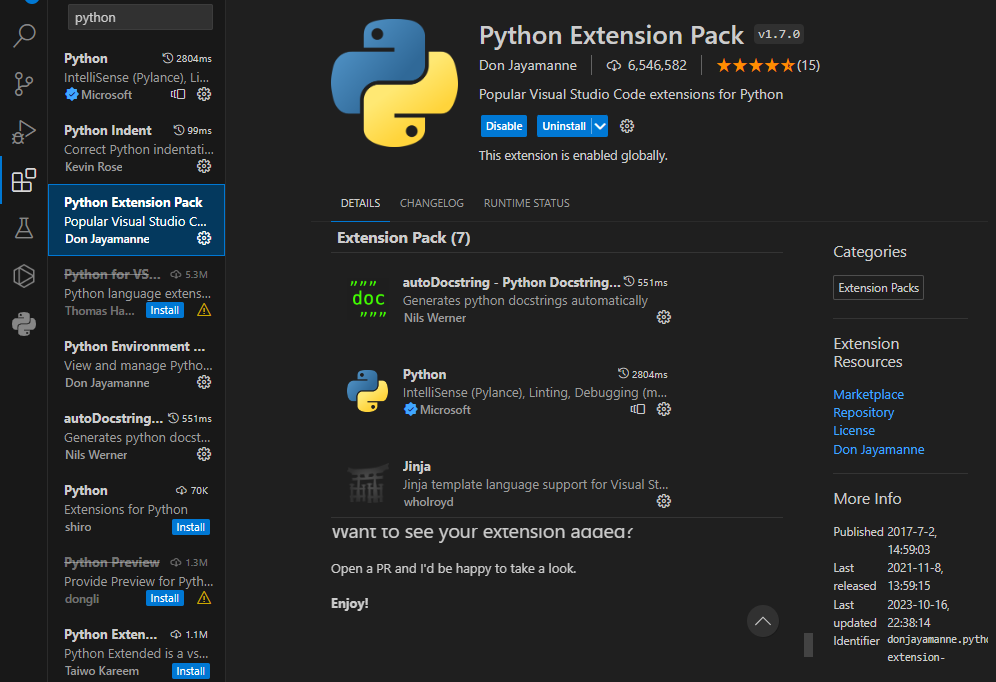
Task: Click the gear icon next to the Uninstall button
Action: (x=626, y=126)
